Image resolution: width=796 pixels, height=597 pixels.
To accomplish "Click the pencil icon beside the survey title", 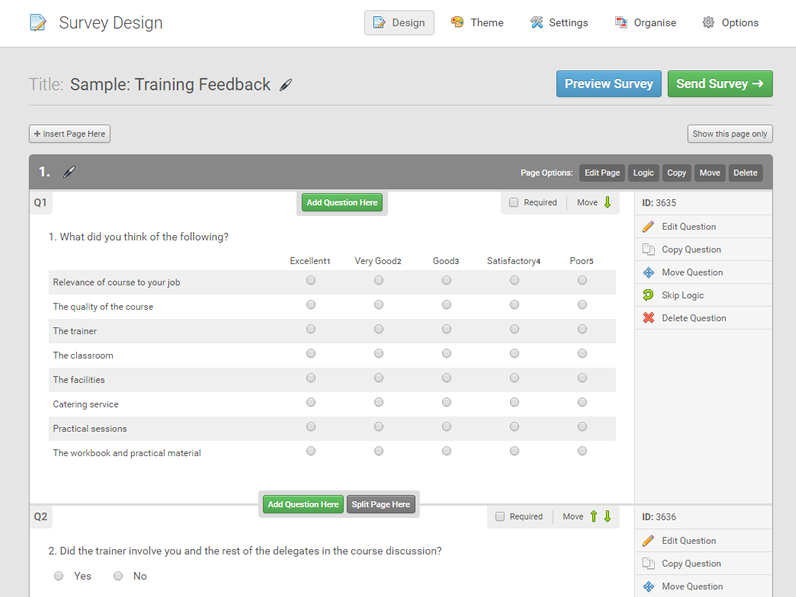I will pyautogui.click(x=286, y=85).
